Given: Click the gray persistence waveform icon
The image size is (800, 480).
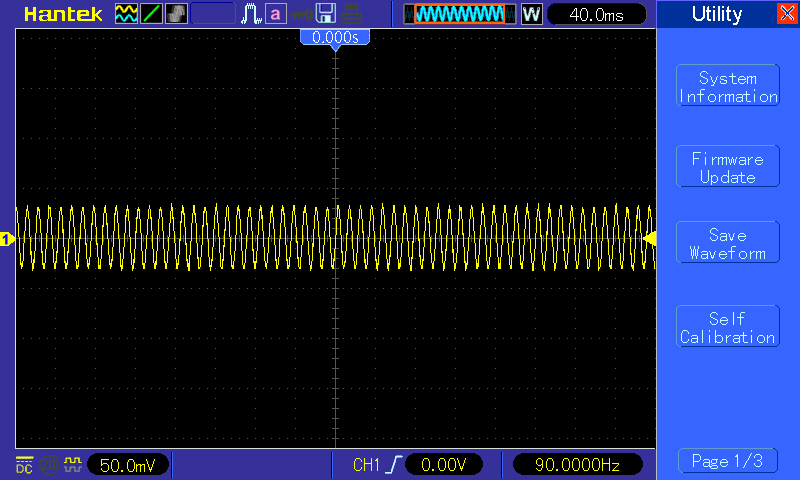Looking at the screenshot, I should tap(176, 14).
